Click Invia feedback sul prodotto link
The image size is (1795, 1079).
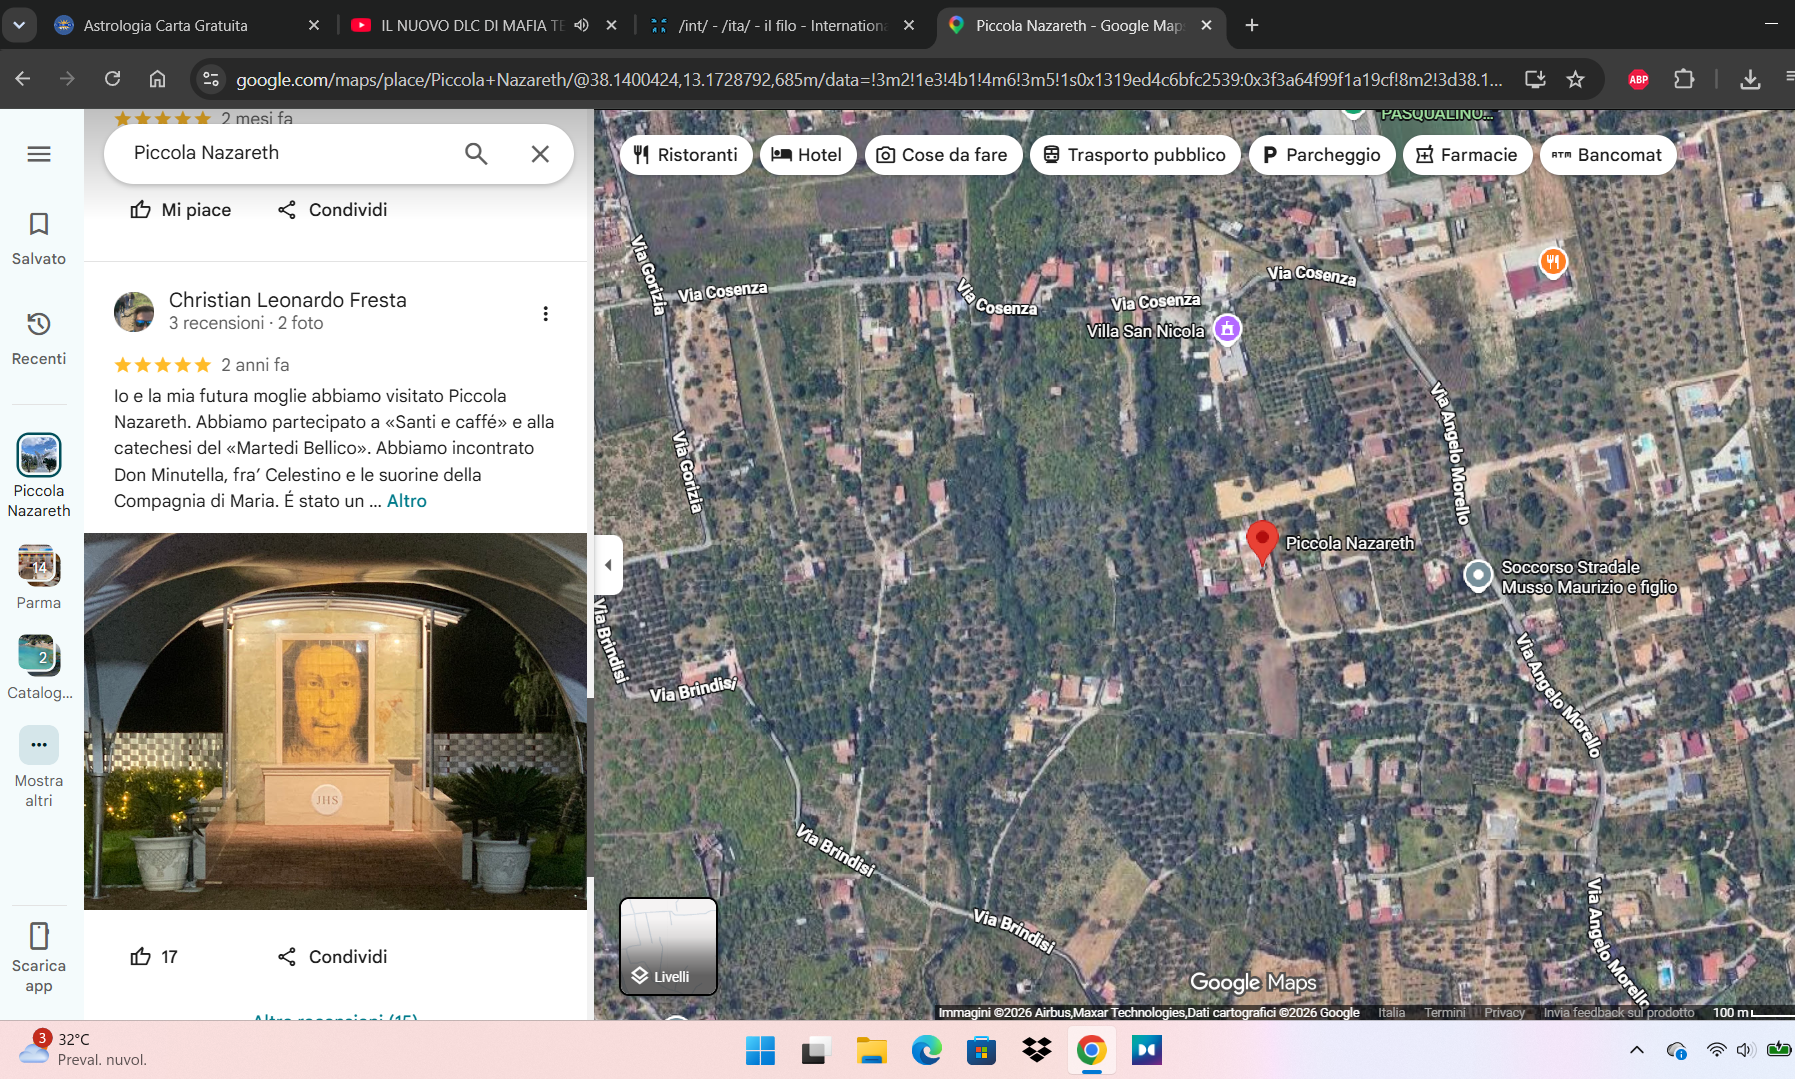click(x=1619, y=1013)
